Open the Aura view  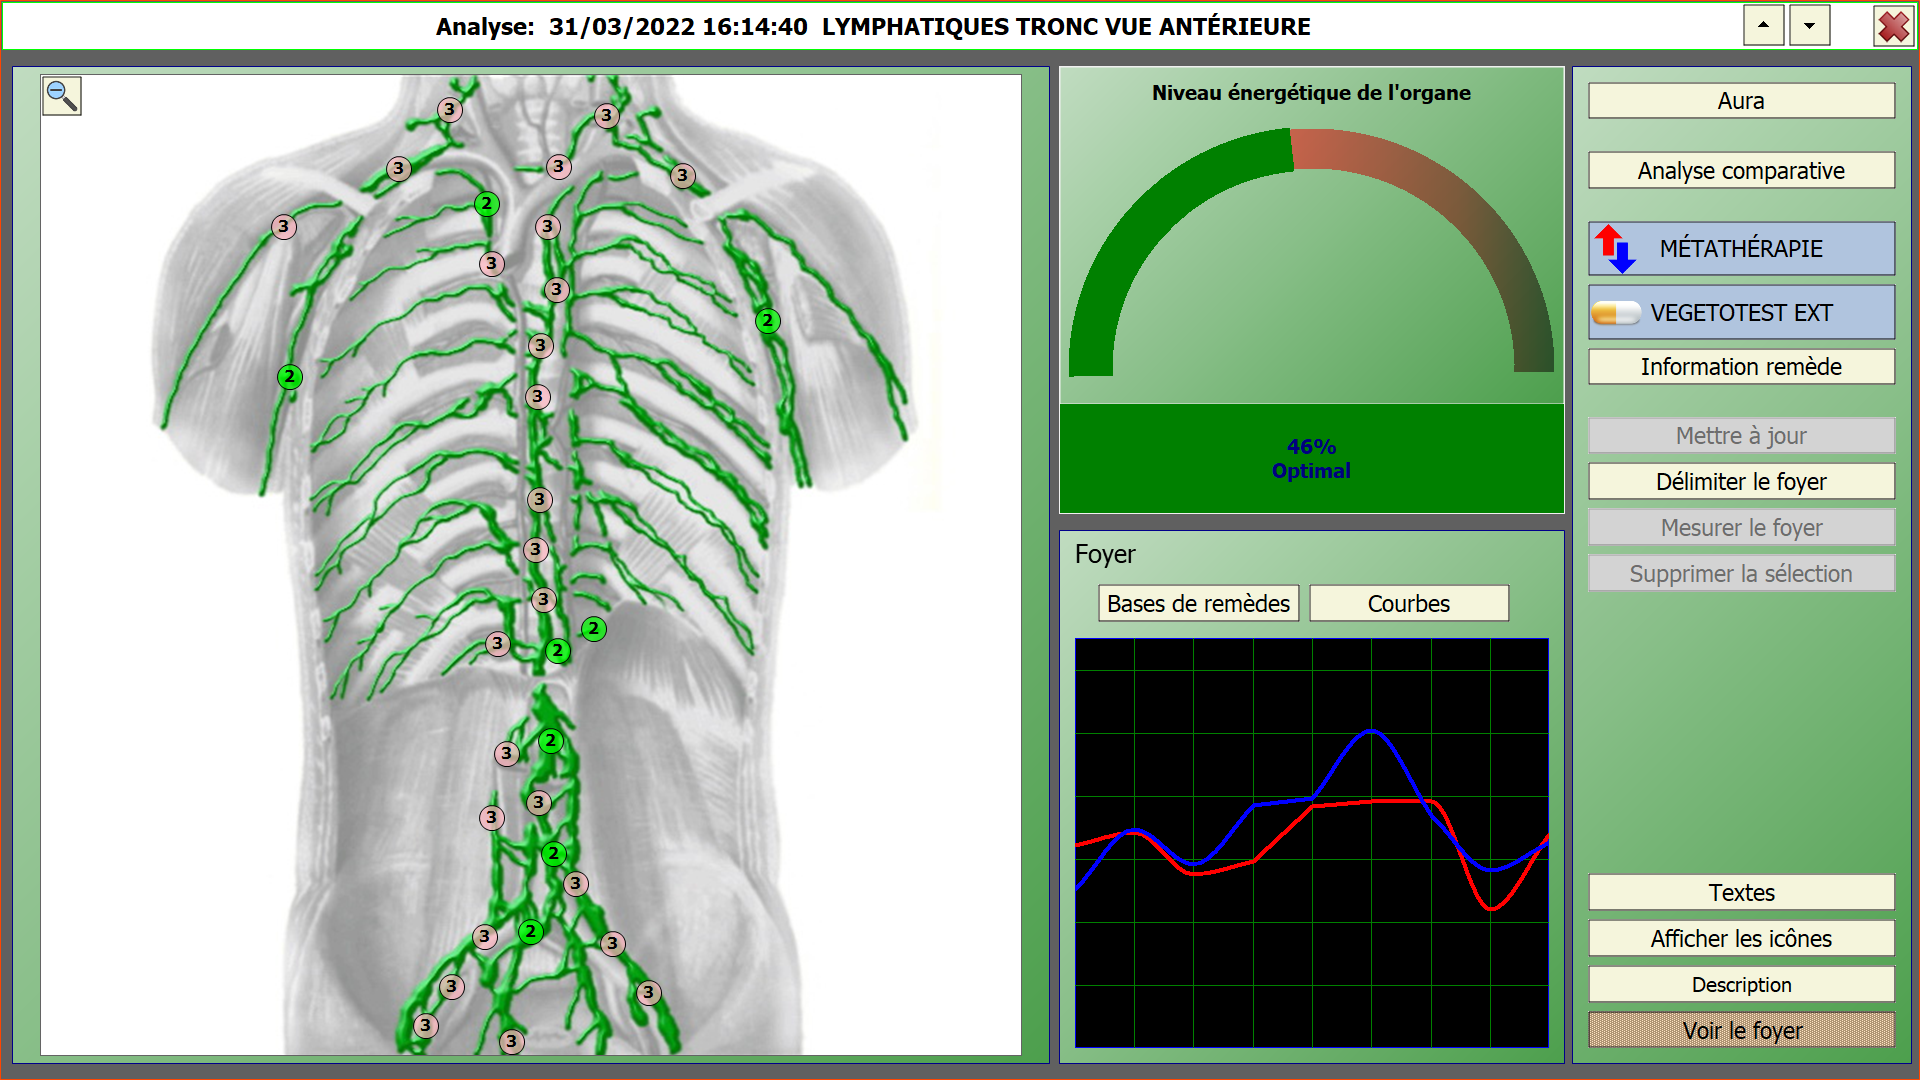tap(1740, 101)
